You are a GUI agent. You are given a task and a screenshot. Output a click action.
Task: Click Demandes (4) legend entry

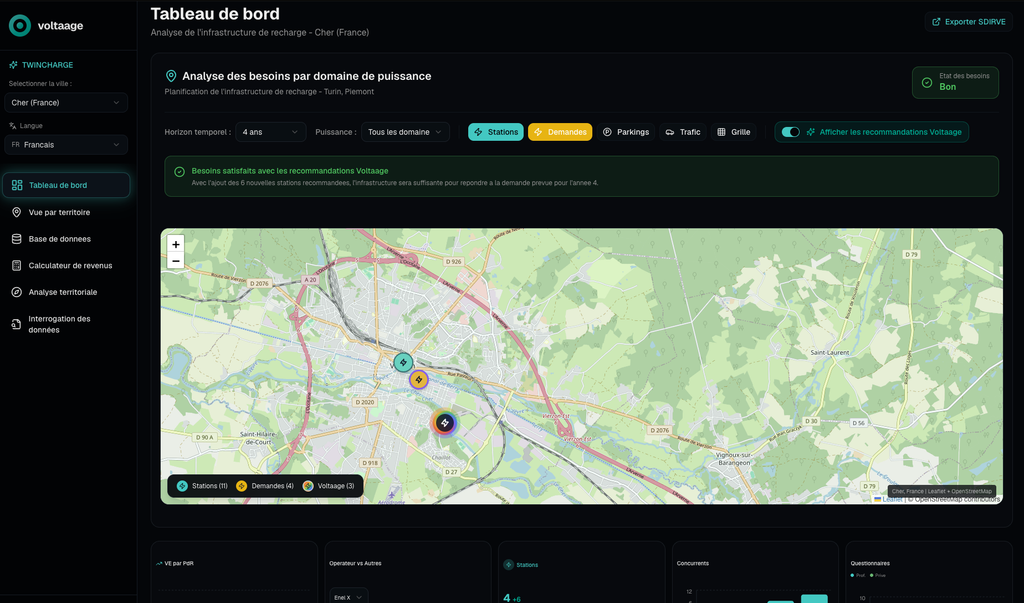(265, 486)
